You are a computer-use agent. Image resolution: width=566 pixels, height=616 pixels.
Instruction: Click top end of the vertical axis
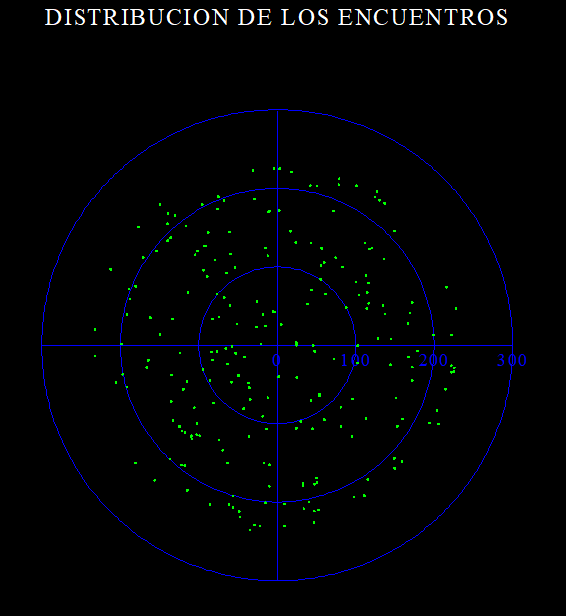tap(277, 110)
